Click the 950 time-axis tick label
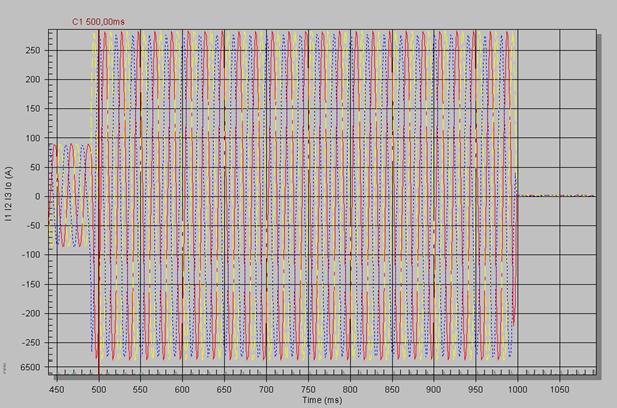Image resolution: width=617 pixels, height=408 pixels. [x=475, y=390]
